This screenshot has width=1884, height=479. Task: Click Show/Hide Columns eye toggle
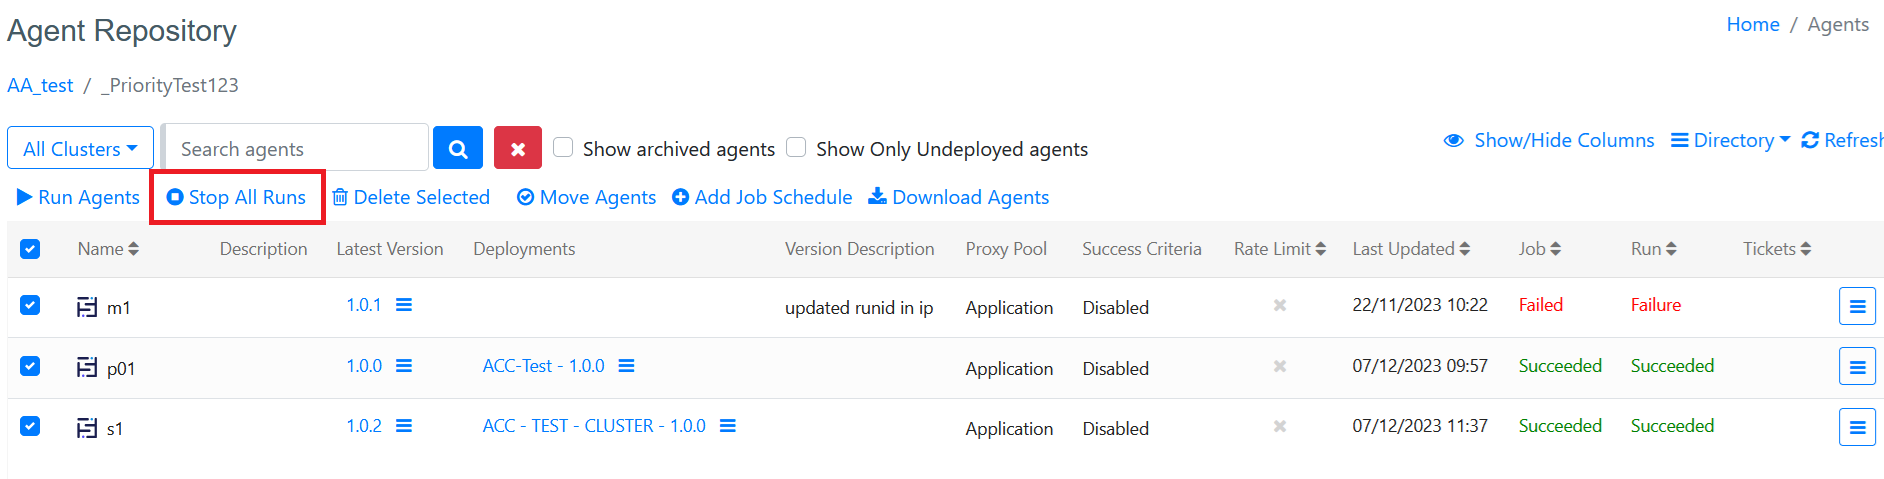click(x=1549, y=141)
